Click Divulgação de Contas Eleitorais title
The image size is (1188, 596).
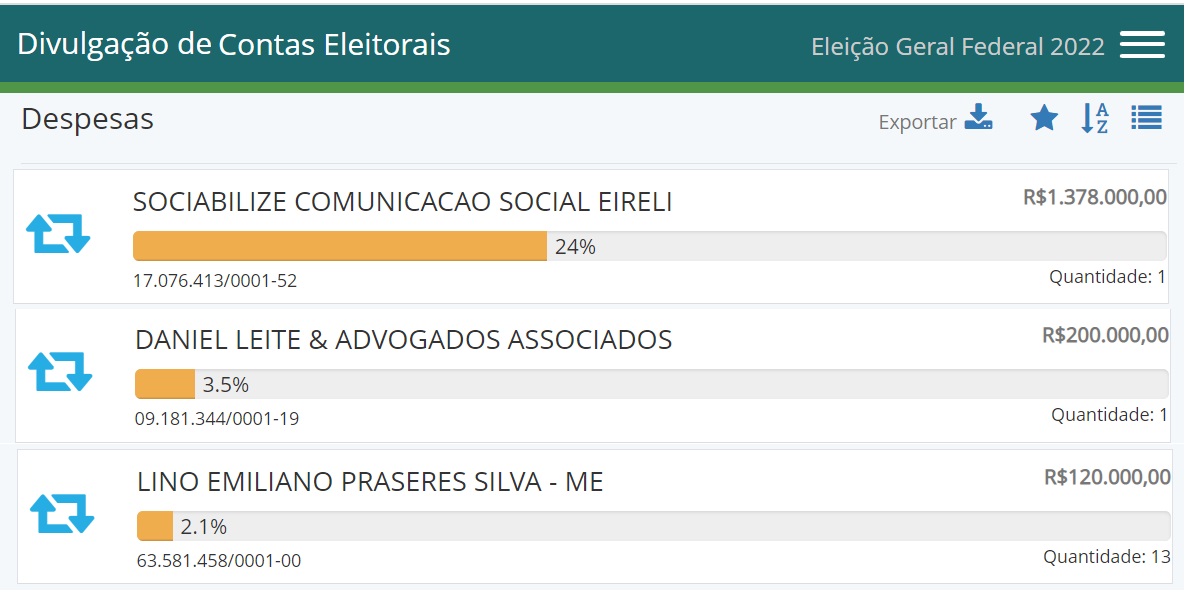coord(234,45)
